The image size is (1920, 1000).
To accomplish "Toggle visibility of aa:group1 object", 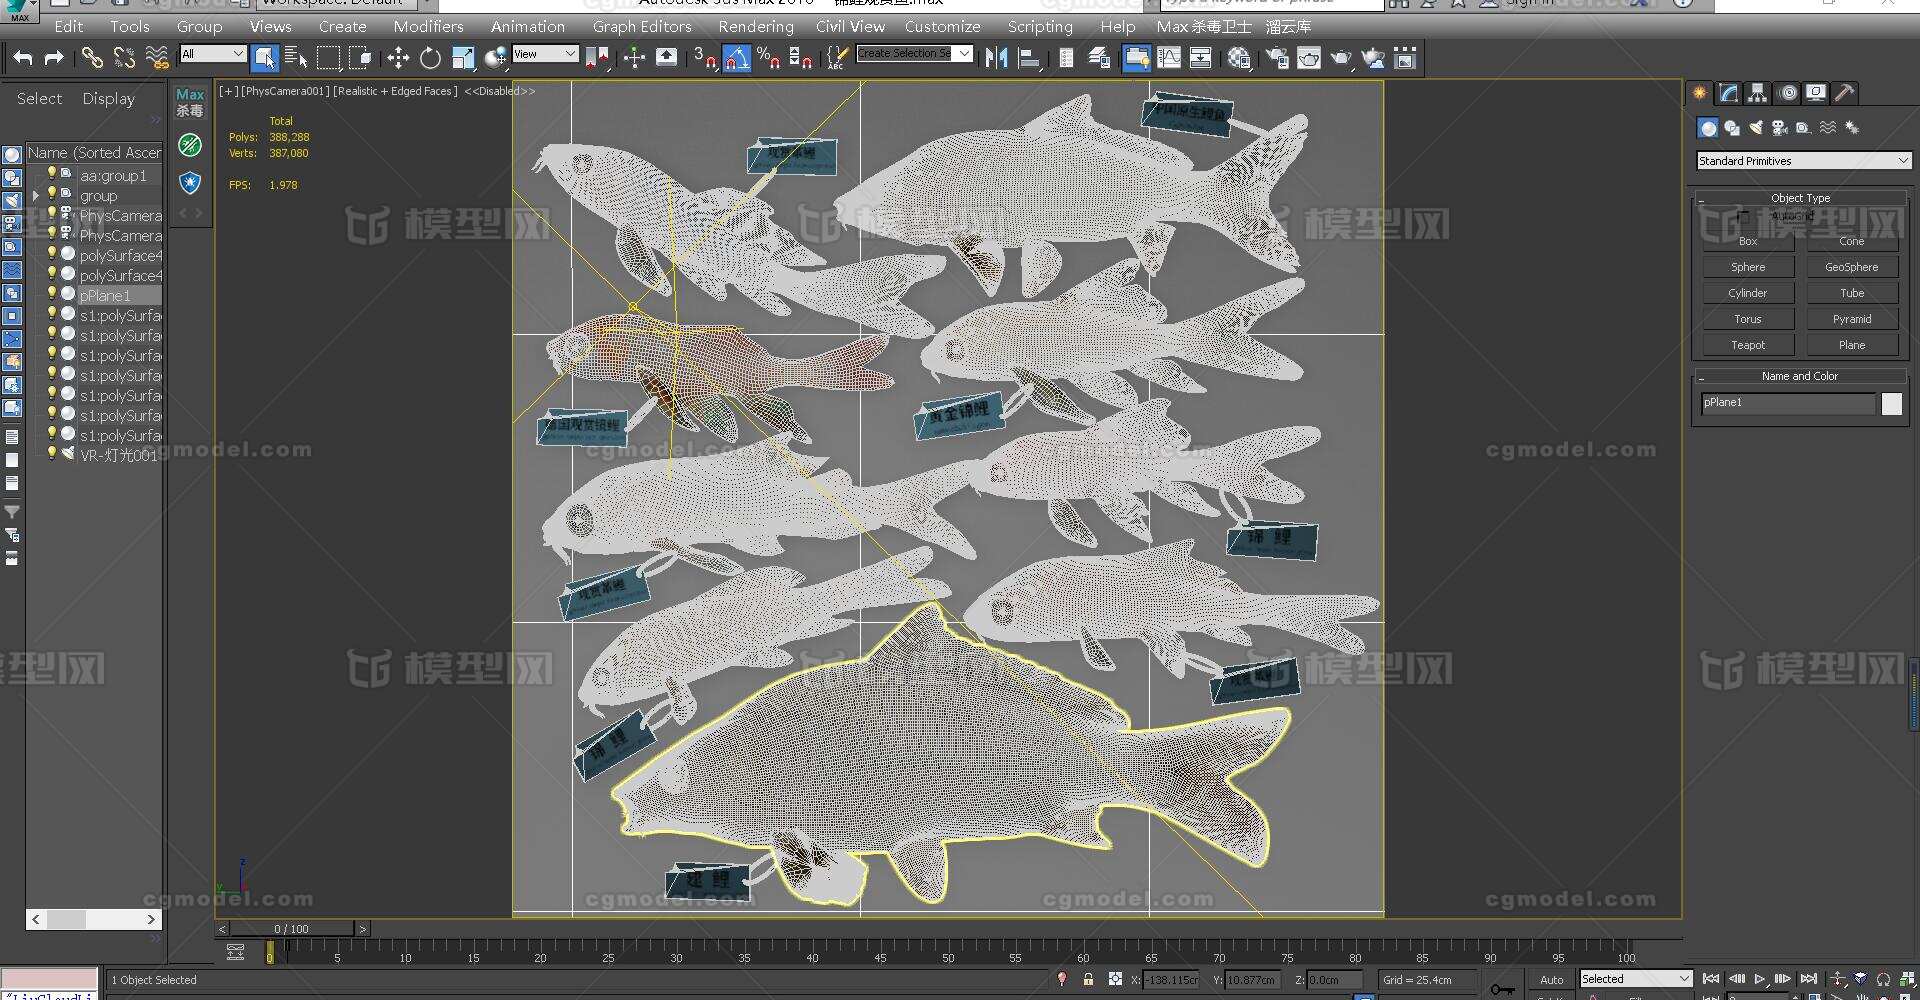I will click(52, 174).
